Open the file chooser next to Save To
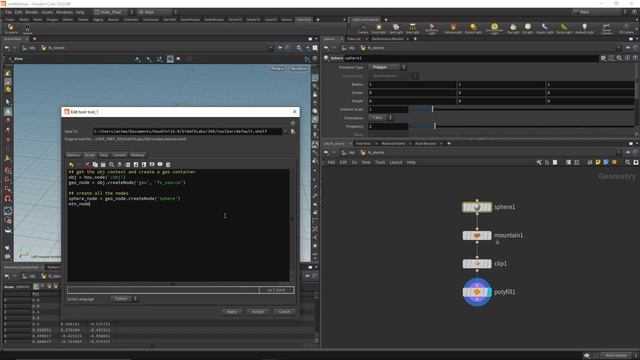 point(293,131)
